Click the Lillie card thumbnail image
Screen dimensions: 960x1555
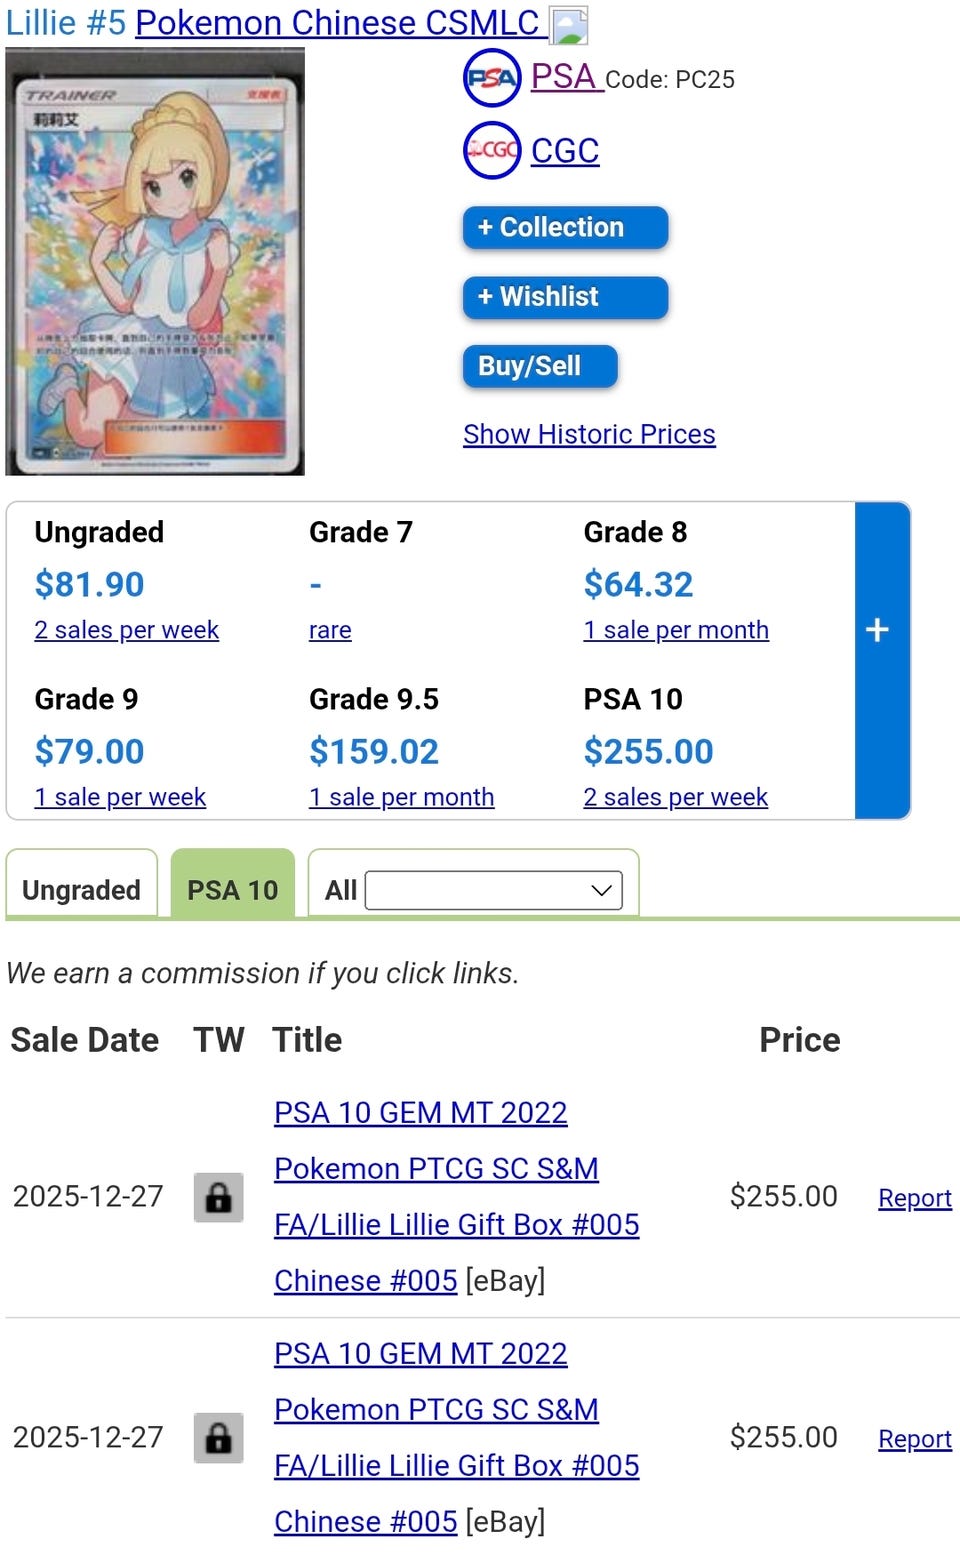pyautogui.click(x=155, y=262)
